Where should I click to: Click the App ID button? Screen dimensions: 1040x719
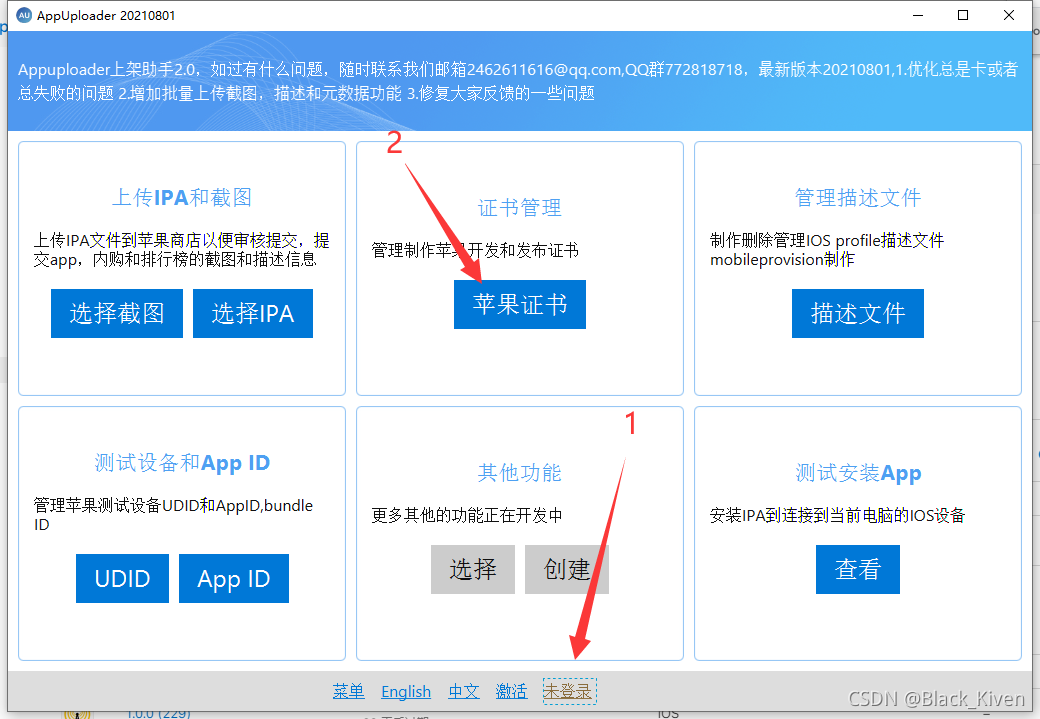coord(233,578)
